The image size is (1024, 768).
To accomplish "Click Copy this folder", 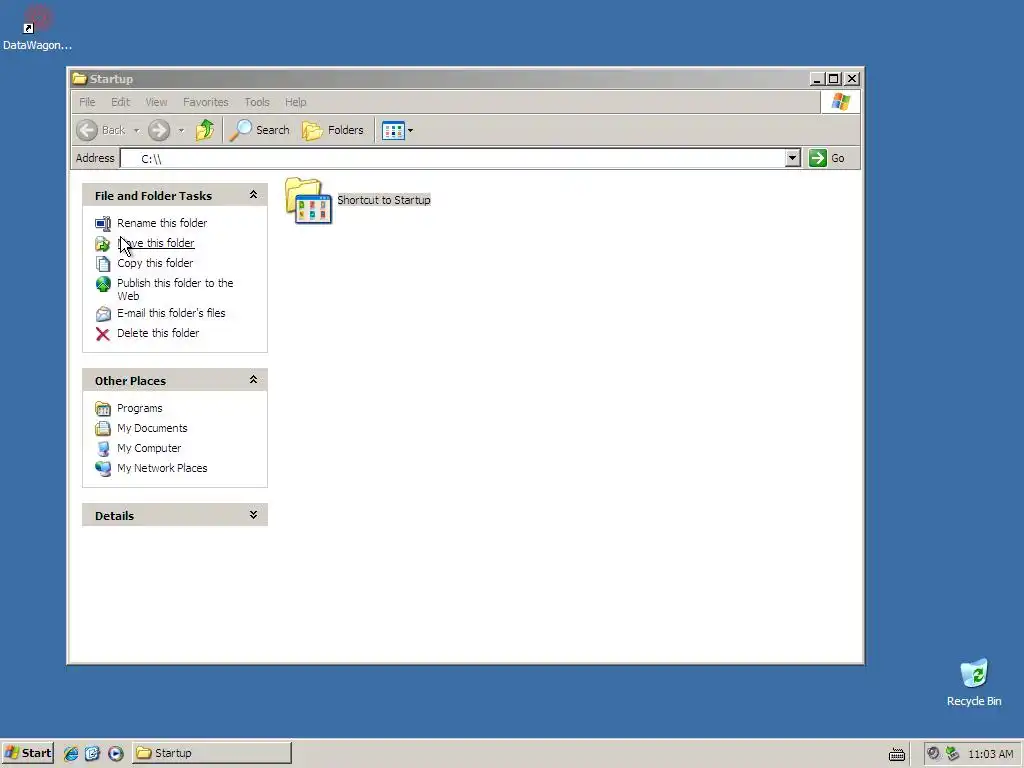I will [x=155, y=263].
